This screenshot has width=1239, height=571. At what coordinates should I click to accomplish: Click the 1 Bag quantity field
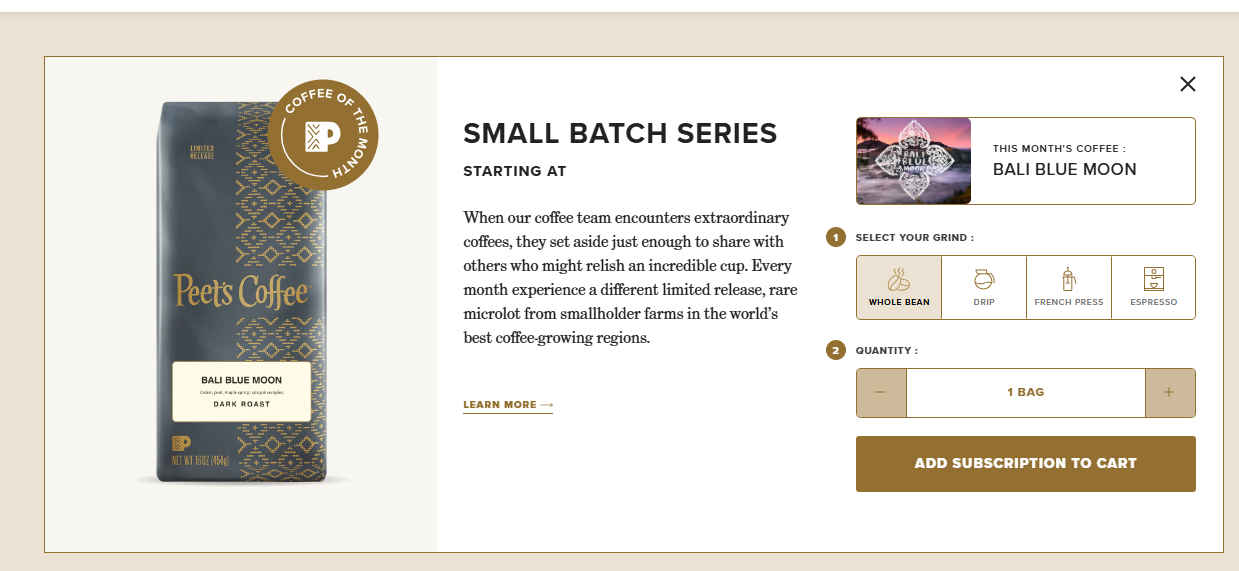pos(1025,392)
